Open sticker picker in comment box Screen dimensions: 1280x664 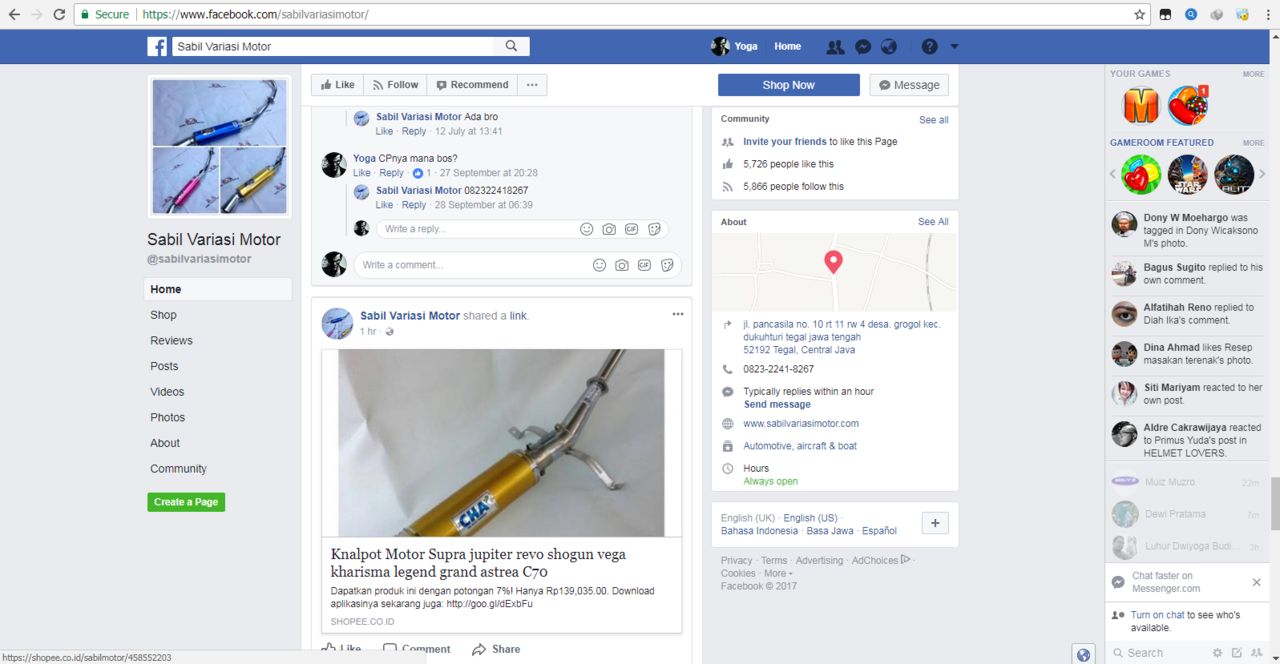667,265
